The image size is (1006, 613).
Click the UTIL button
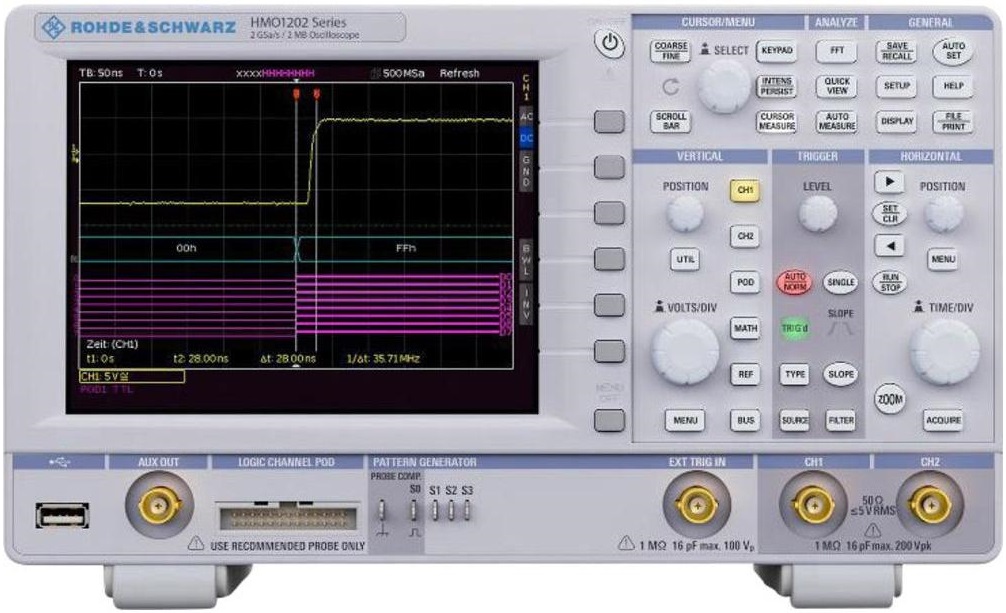685,259
